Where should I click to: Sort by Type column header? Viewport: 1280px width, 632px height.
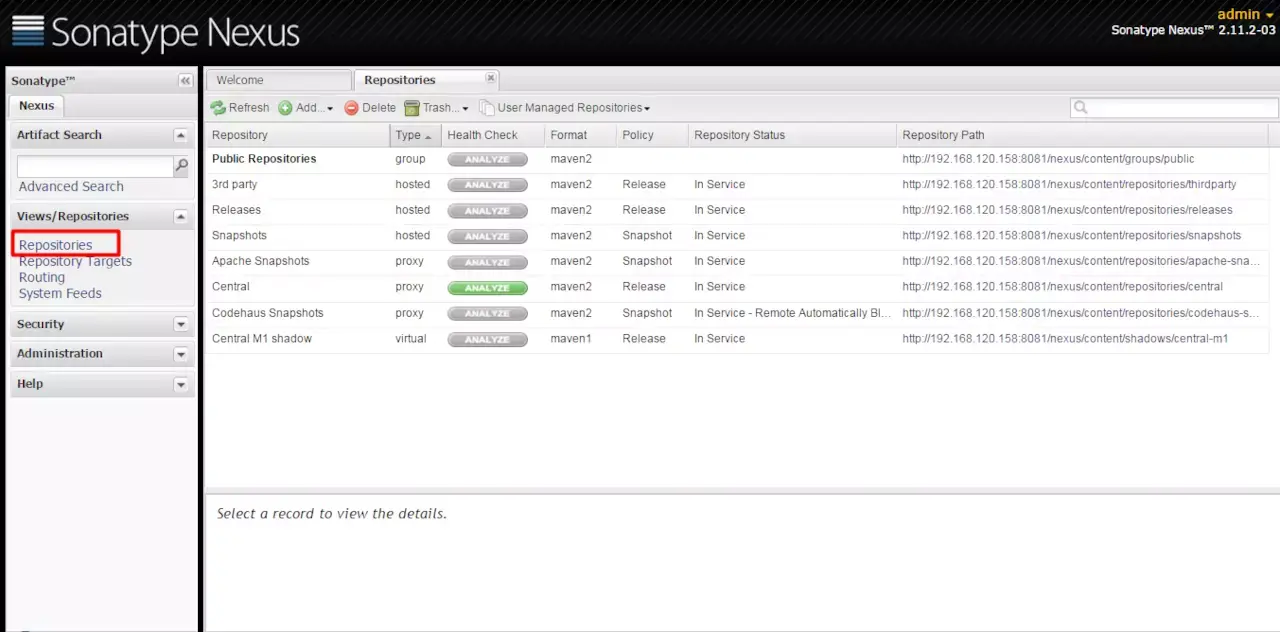(x=415, y=135)
